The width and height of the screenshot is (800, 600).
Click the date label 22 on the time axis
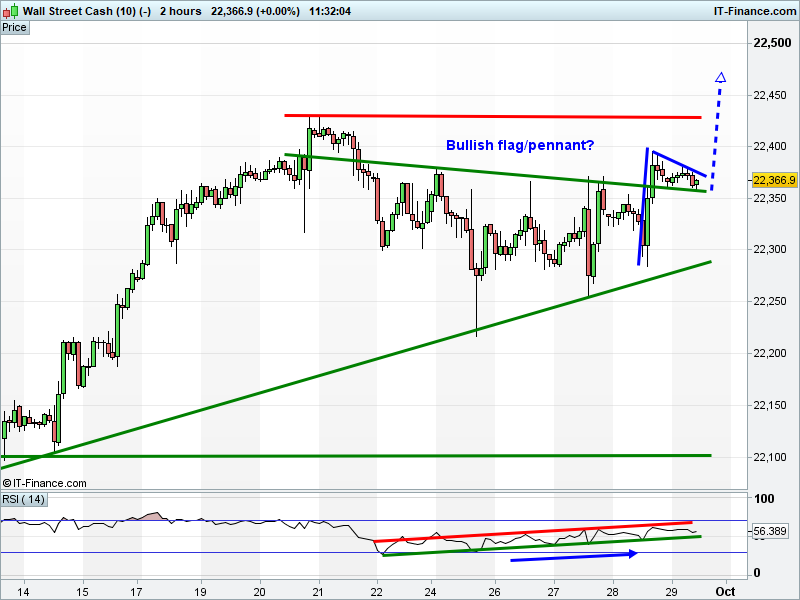[376, 592]
